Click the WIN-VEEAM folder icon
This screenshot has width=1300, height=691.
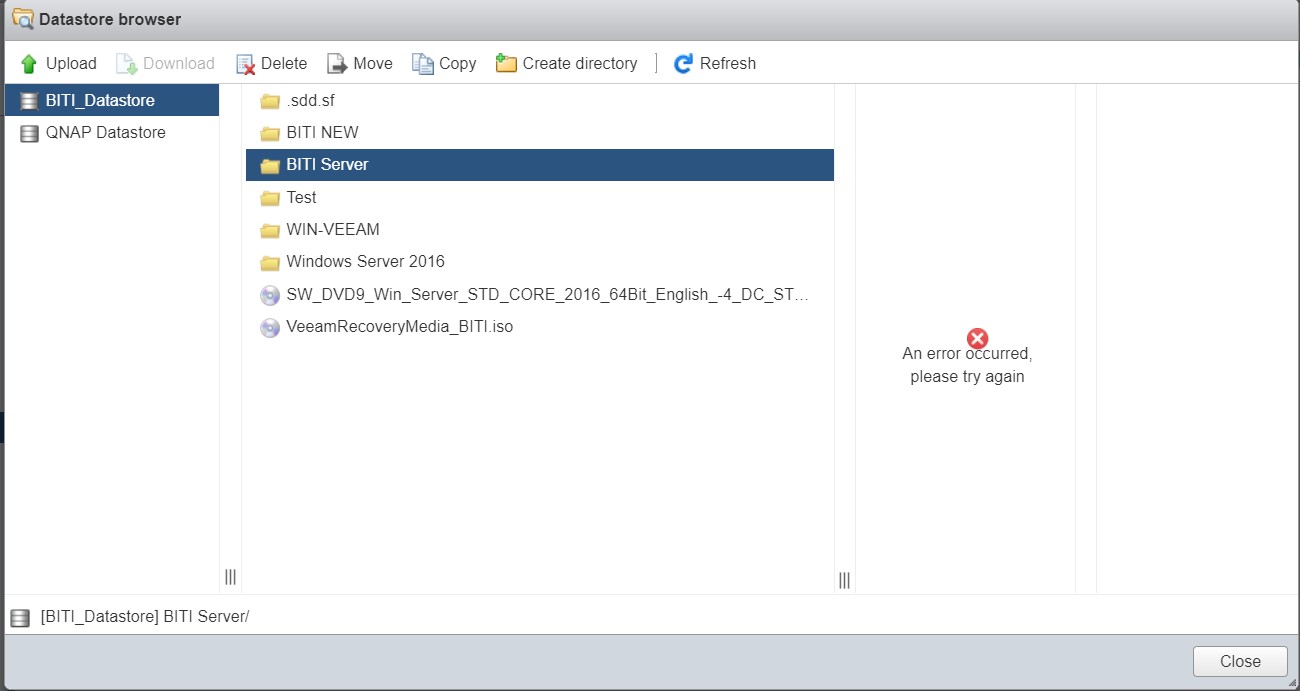click(x=269, y=230)
